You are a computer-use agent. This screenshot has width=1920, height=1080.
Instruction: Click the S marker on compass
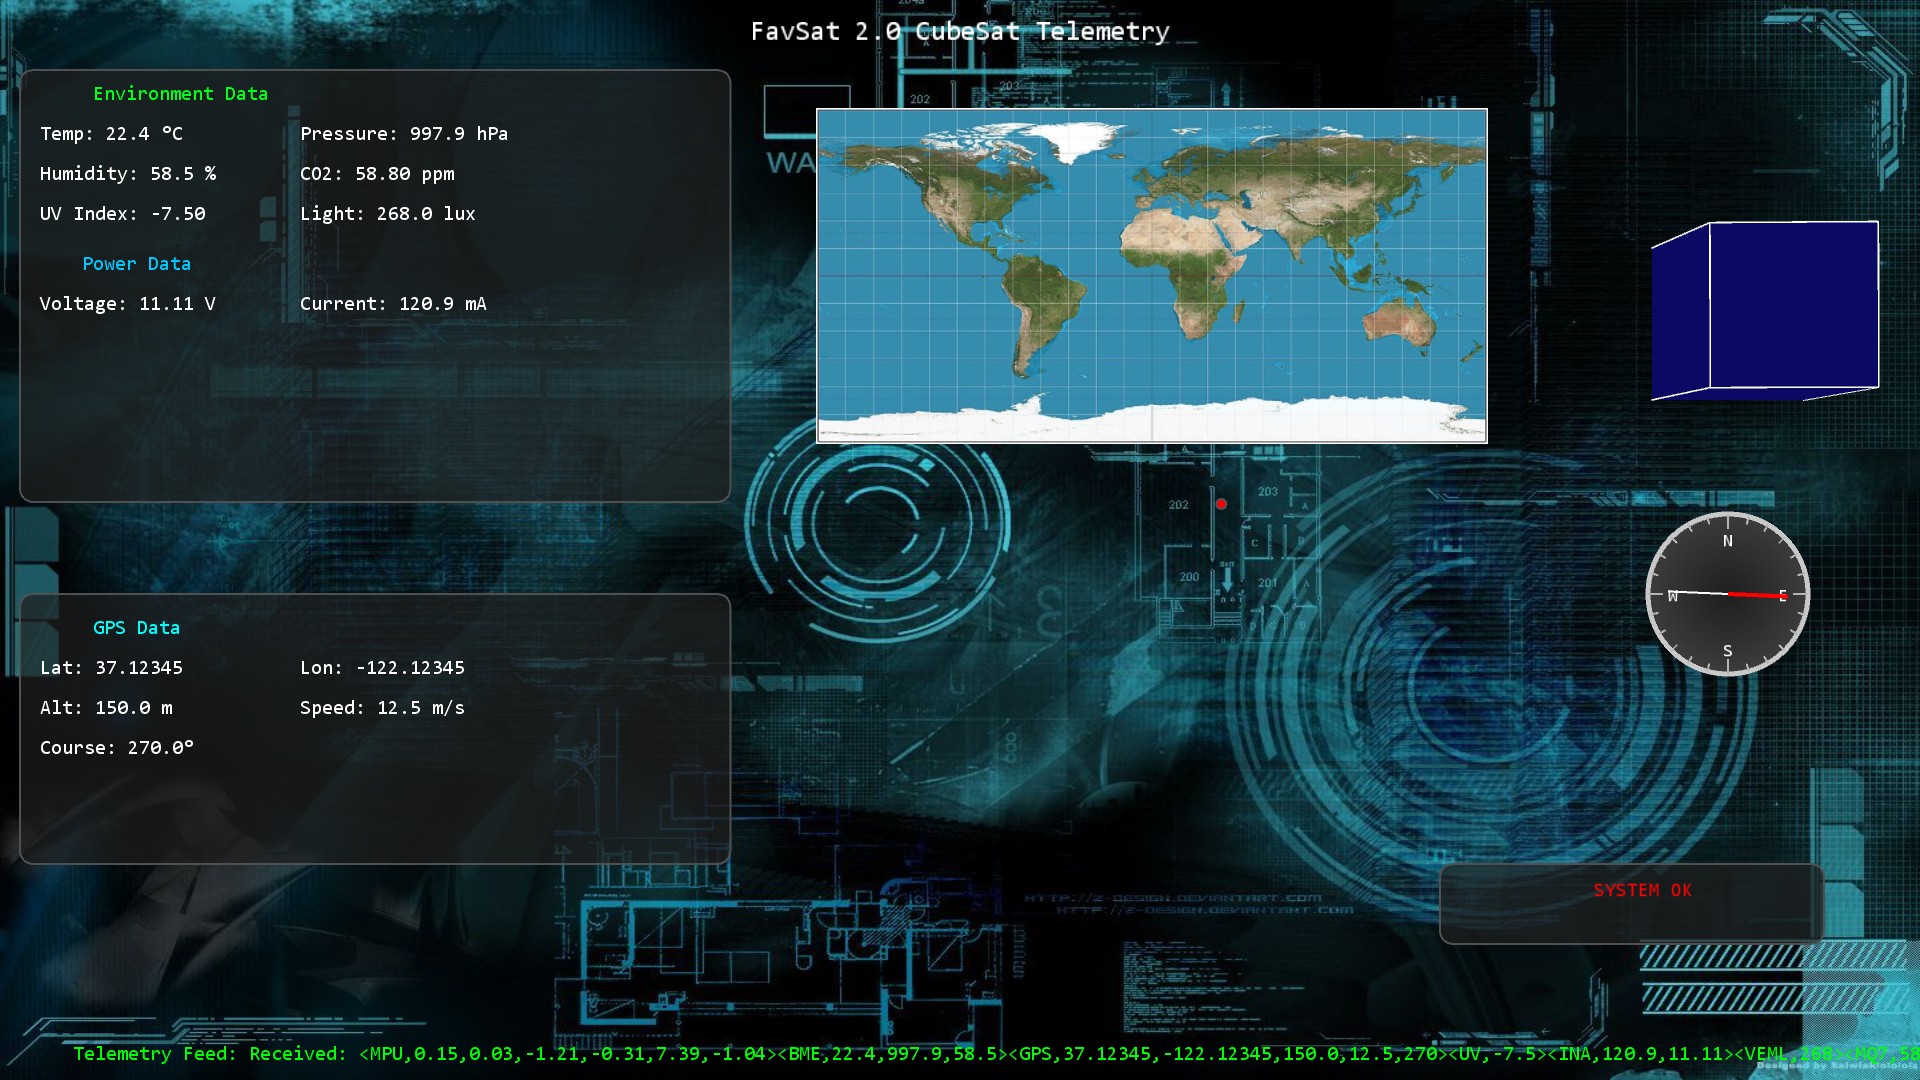pos(1728,651)
